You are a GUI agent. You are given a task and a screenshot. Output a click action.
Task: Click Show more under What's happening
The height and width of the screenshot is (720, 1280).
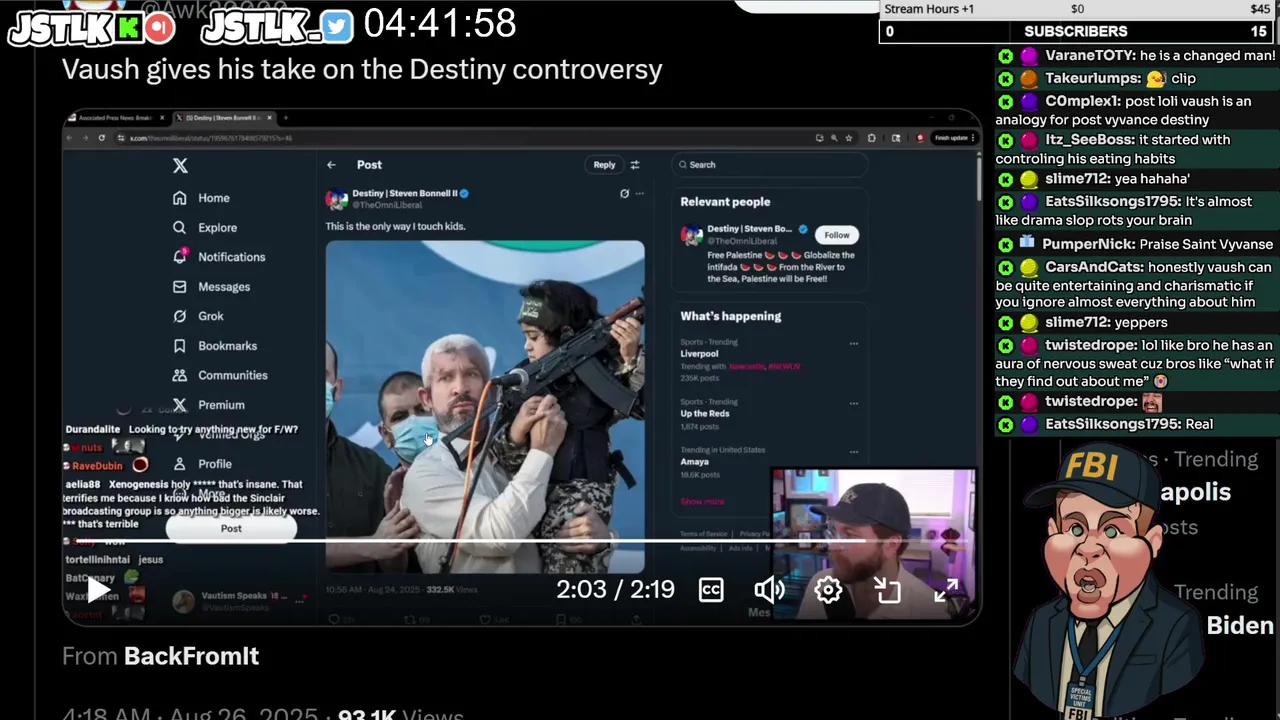click(702, 502)
